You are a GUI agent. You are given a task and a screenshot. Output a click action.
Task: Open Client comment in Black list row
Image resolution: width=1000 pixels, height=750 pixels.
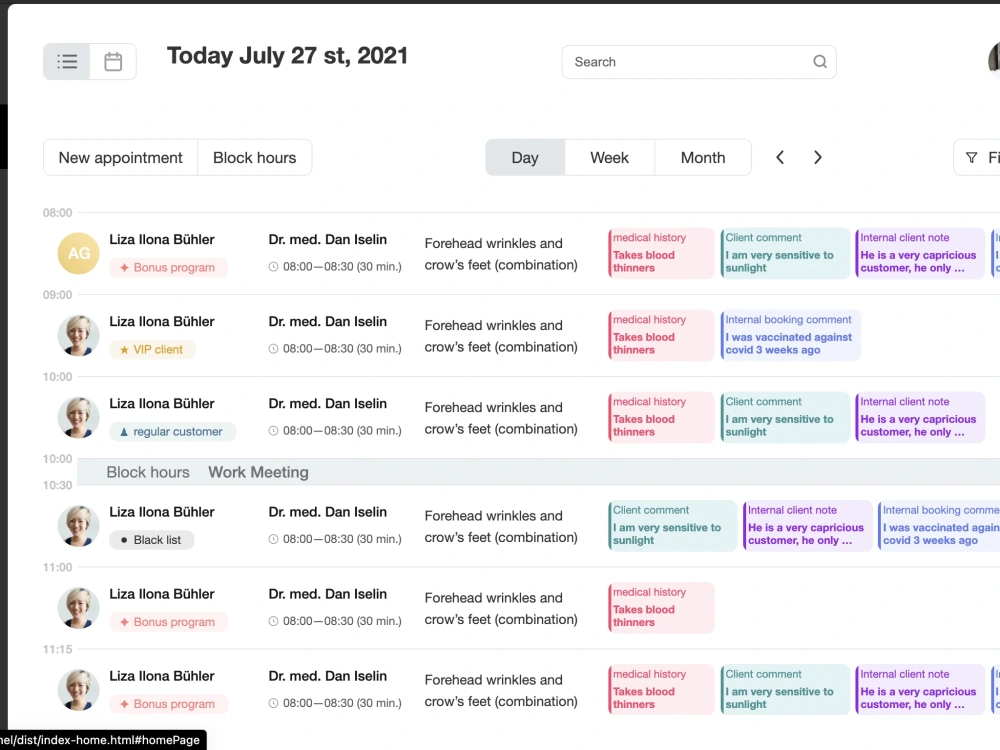tap(672, 526)
